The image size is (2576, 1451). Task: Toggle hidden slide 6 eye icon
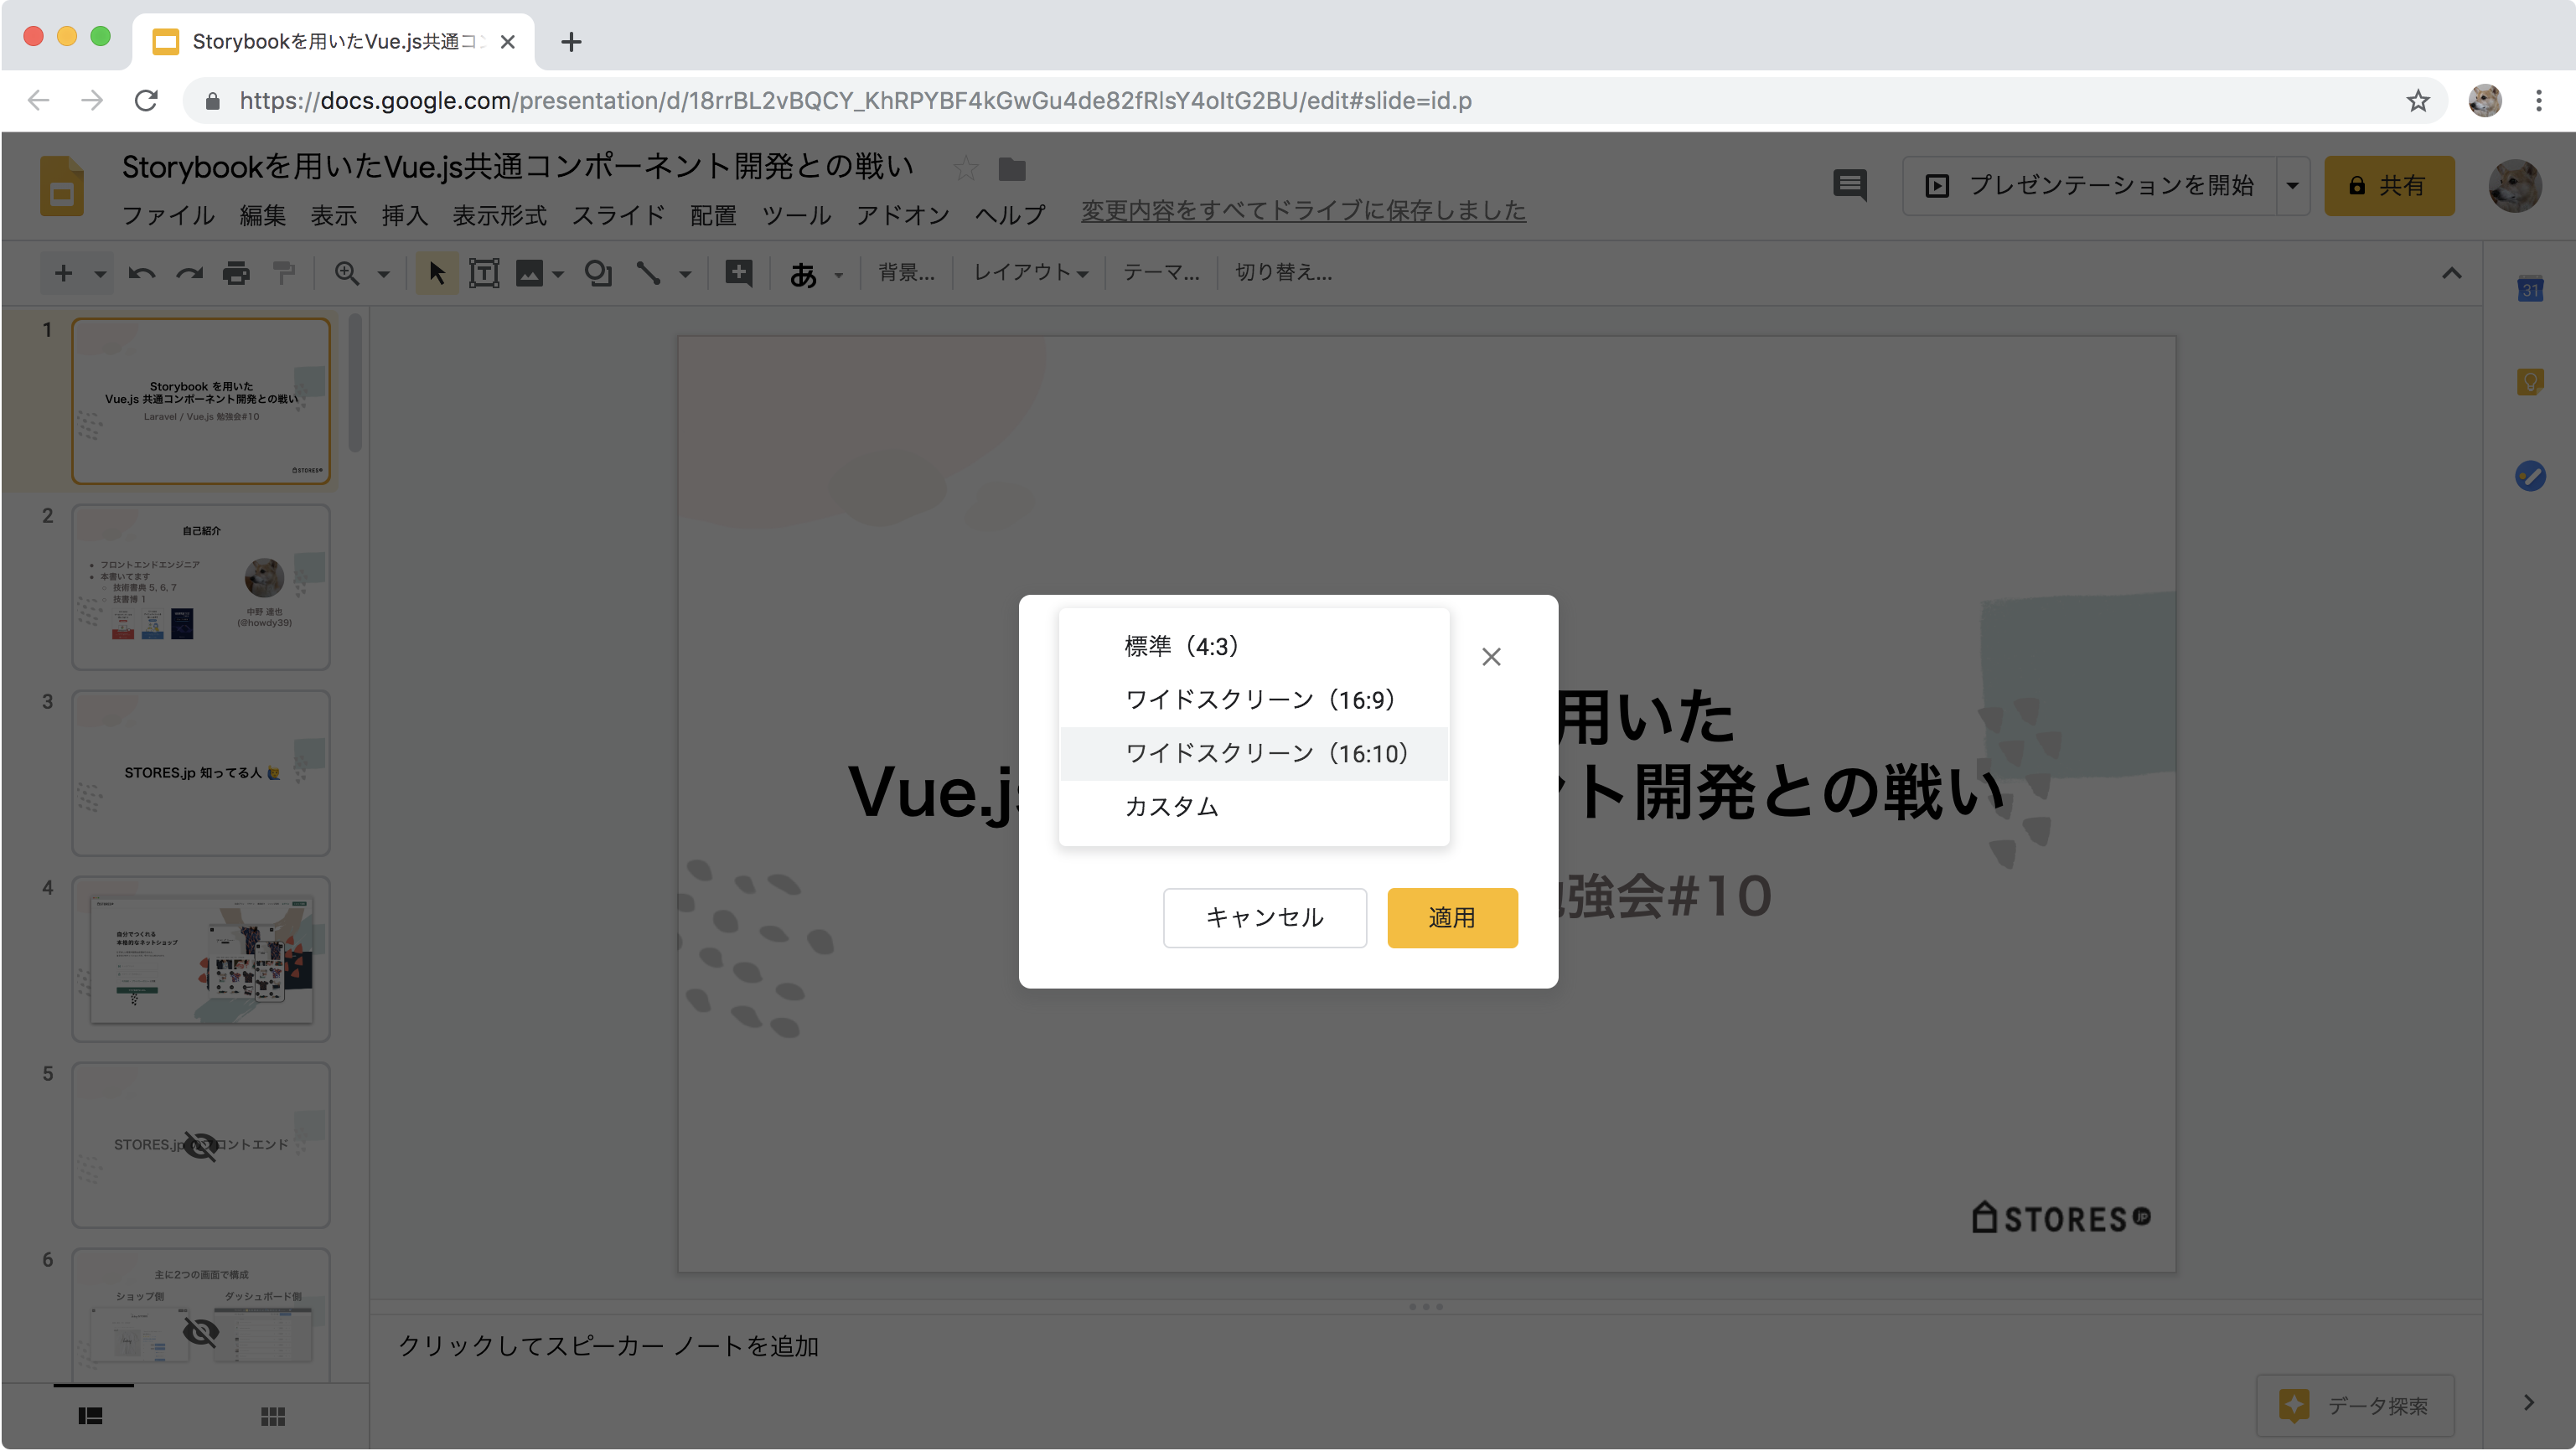coord(201,1331)
